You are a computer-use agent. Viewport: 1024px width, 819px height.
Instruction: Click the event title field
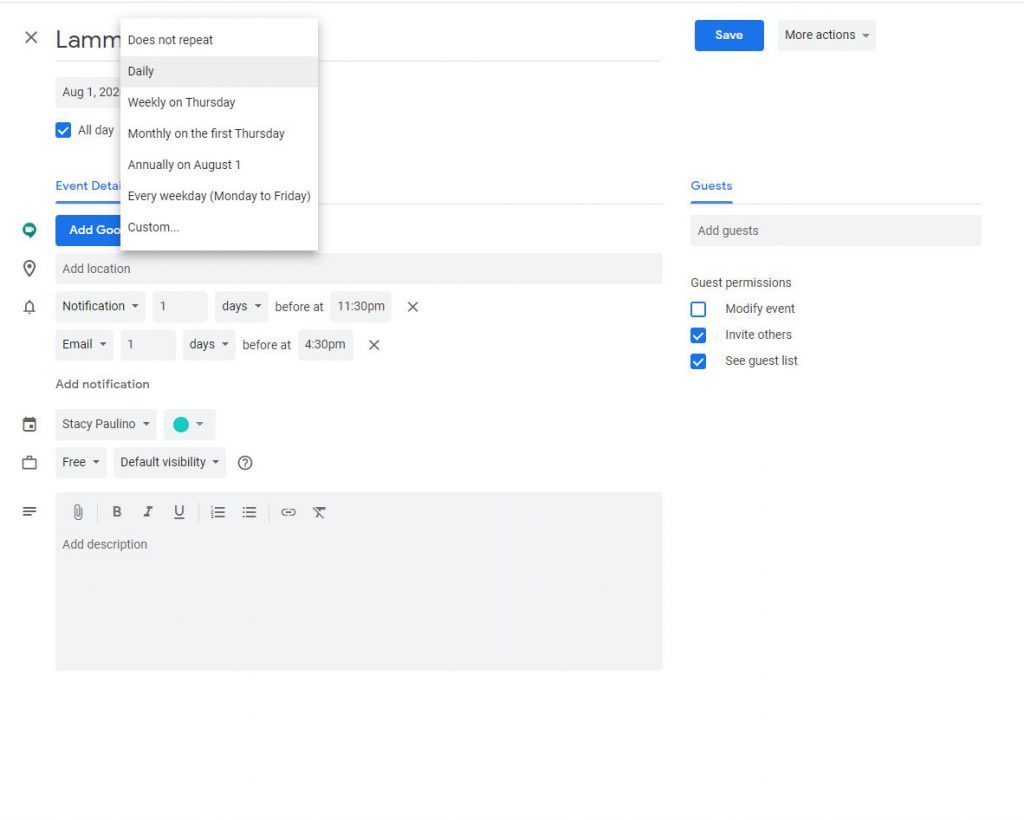point(88,40)
